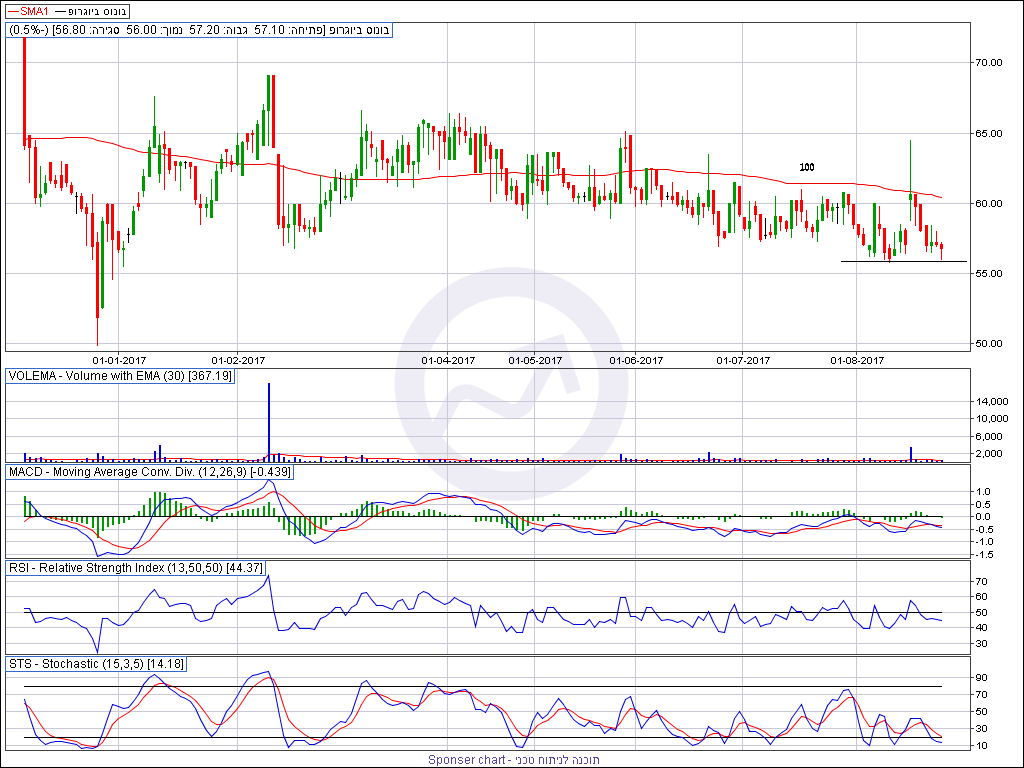Open the Sponser chart footer link
Image resolution: width=1024 pixels, height=768 pixels.
coord(513,760)
